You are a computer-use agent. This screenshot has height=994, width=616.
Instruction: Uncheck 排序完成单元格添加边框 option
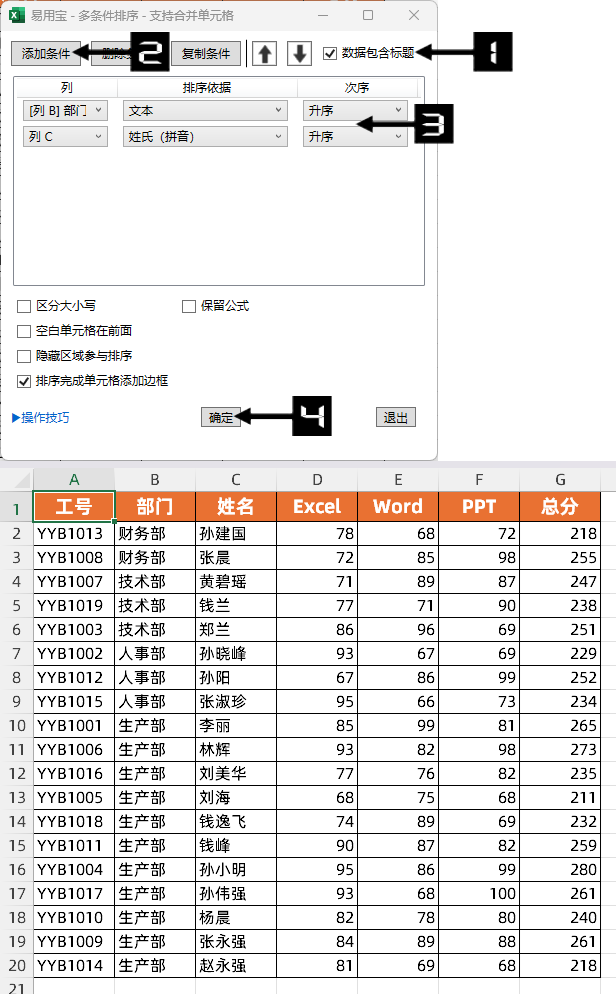tap(24, 381)
